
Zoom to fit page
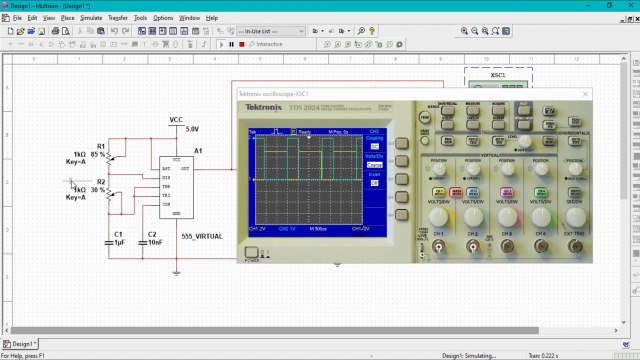[x=496, y=31]
